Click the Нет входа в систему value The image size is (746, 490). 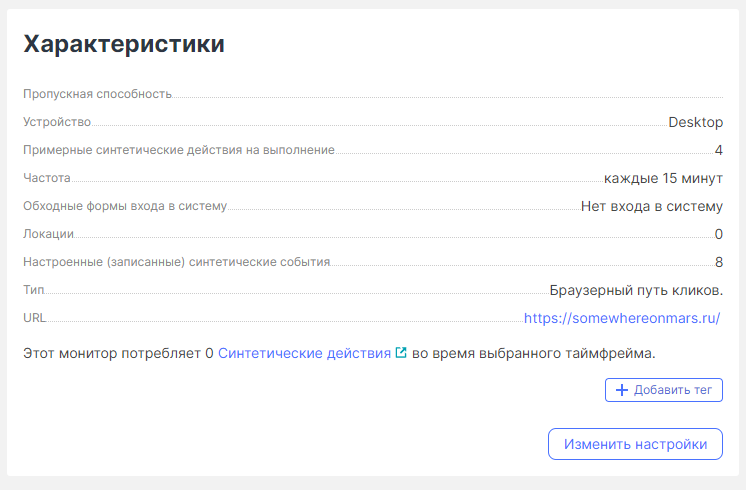651,206
